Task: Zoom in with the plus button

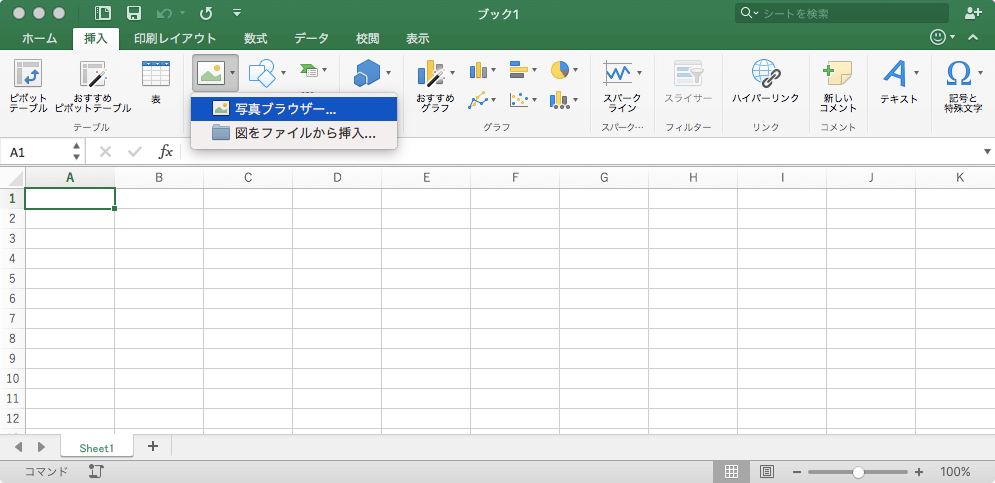Action: (919, 472)
